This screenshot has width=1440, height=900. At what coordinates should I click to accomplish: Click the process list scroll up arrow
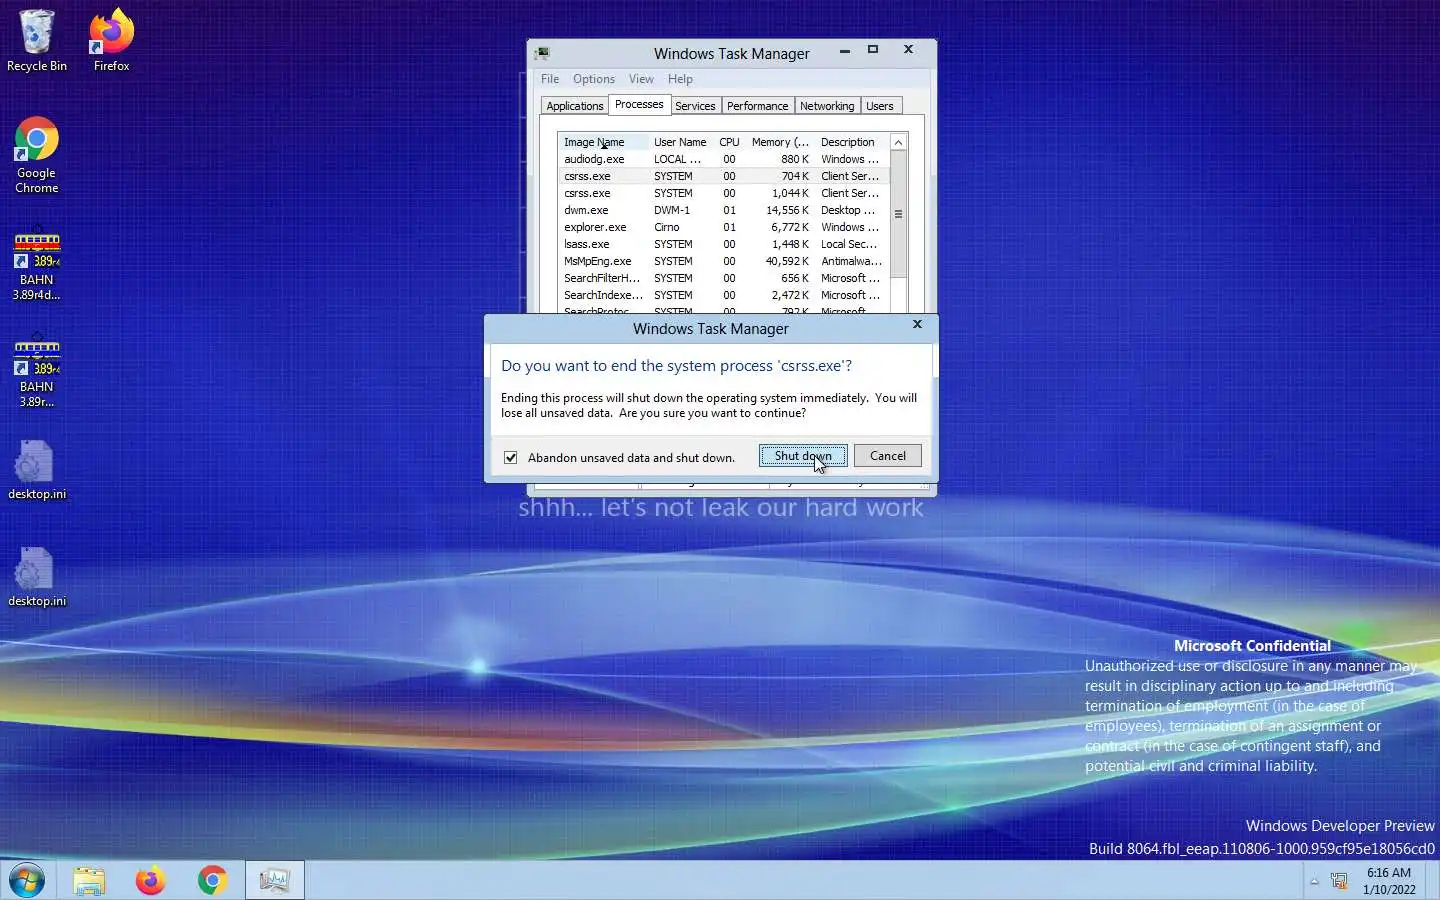[898, 142]
